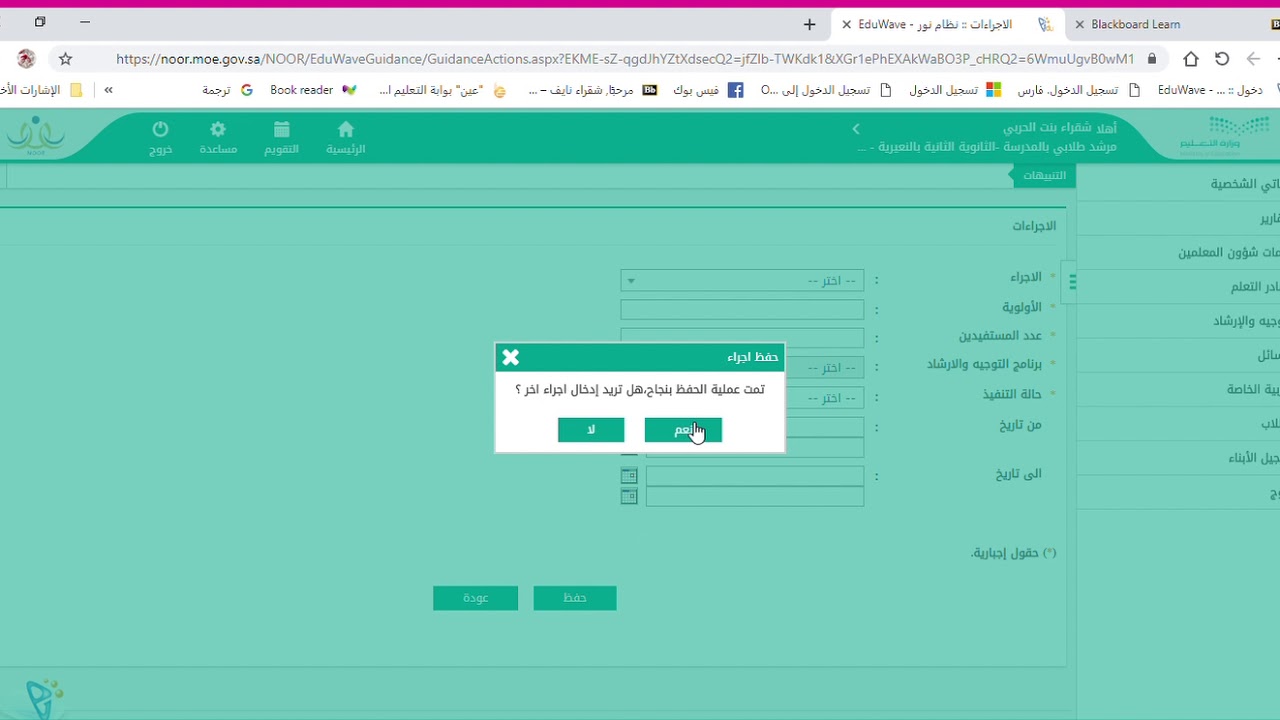The width and height of the screenshot is (1280, 720).
Task: Open the فيس بوك Facebook bookmark
Action: [708, 90]
